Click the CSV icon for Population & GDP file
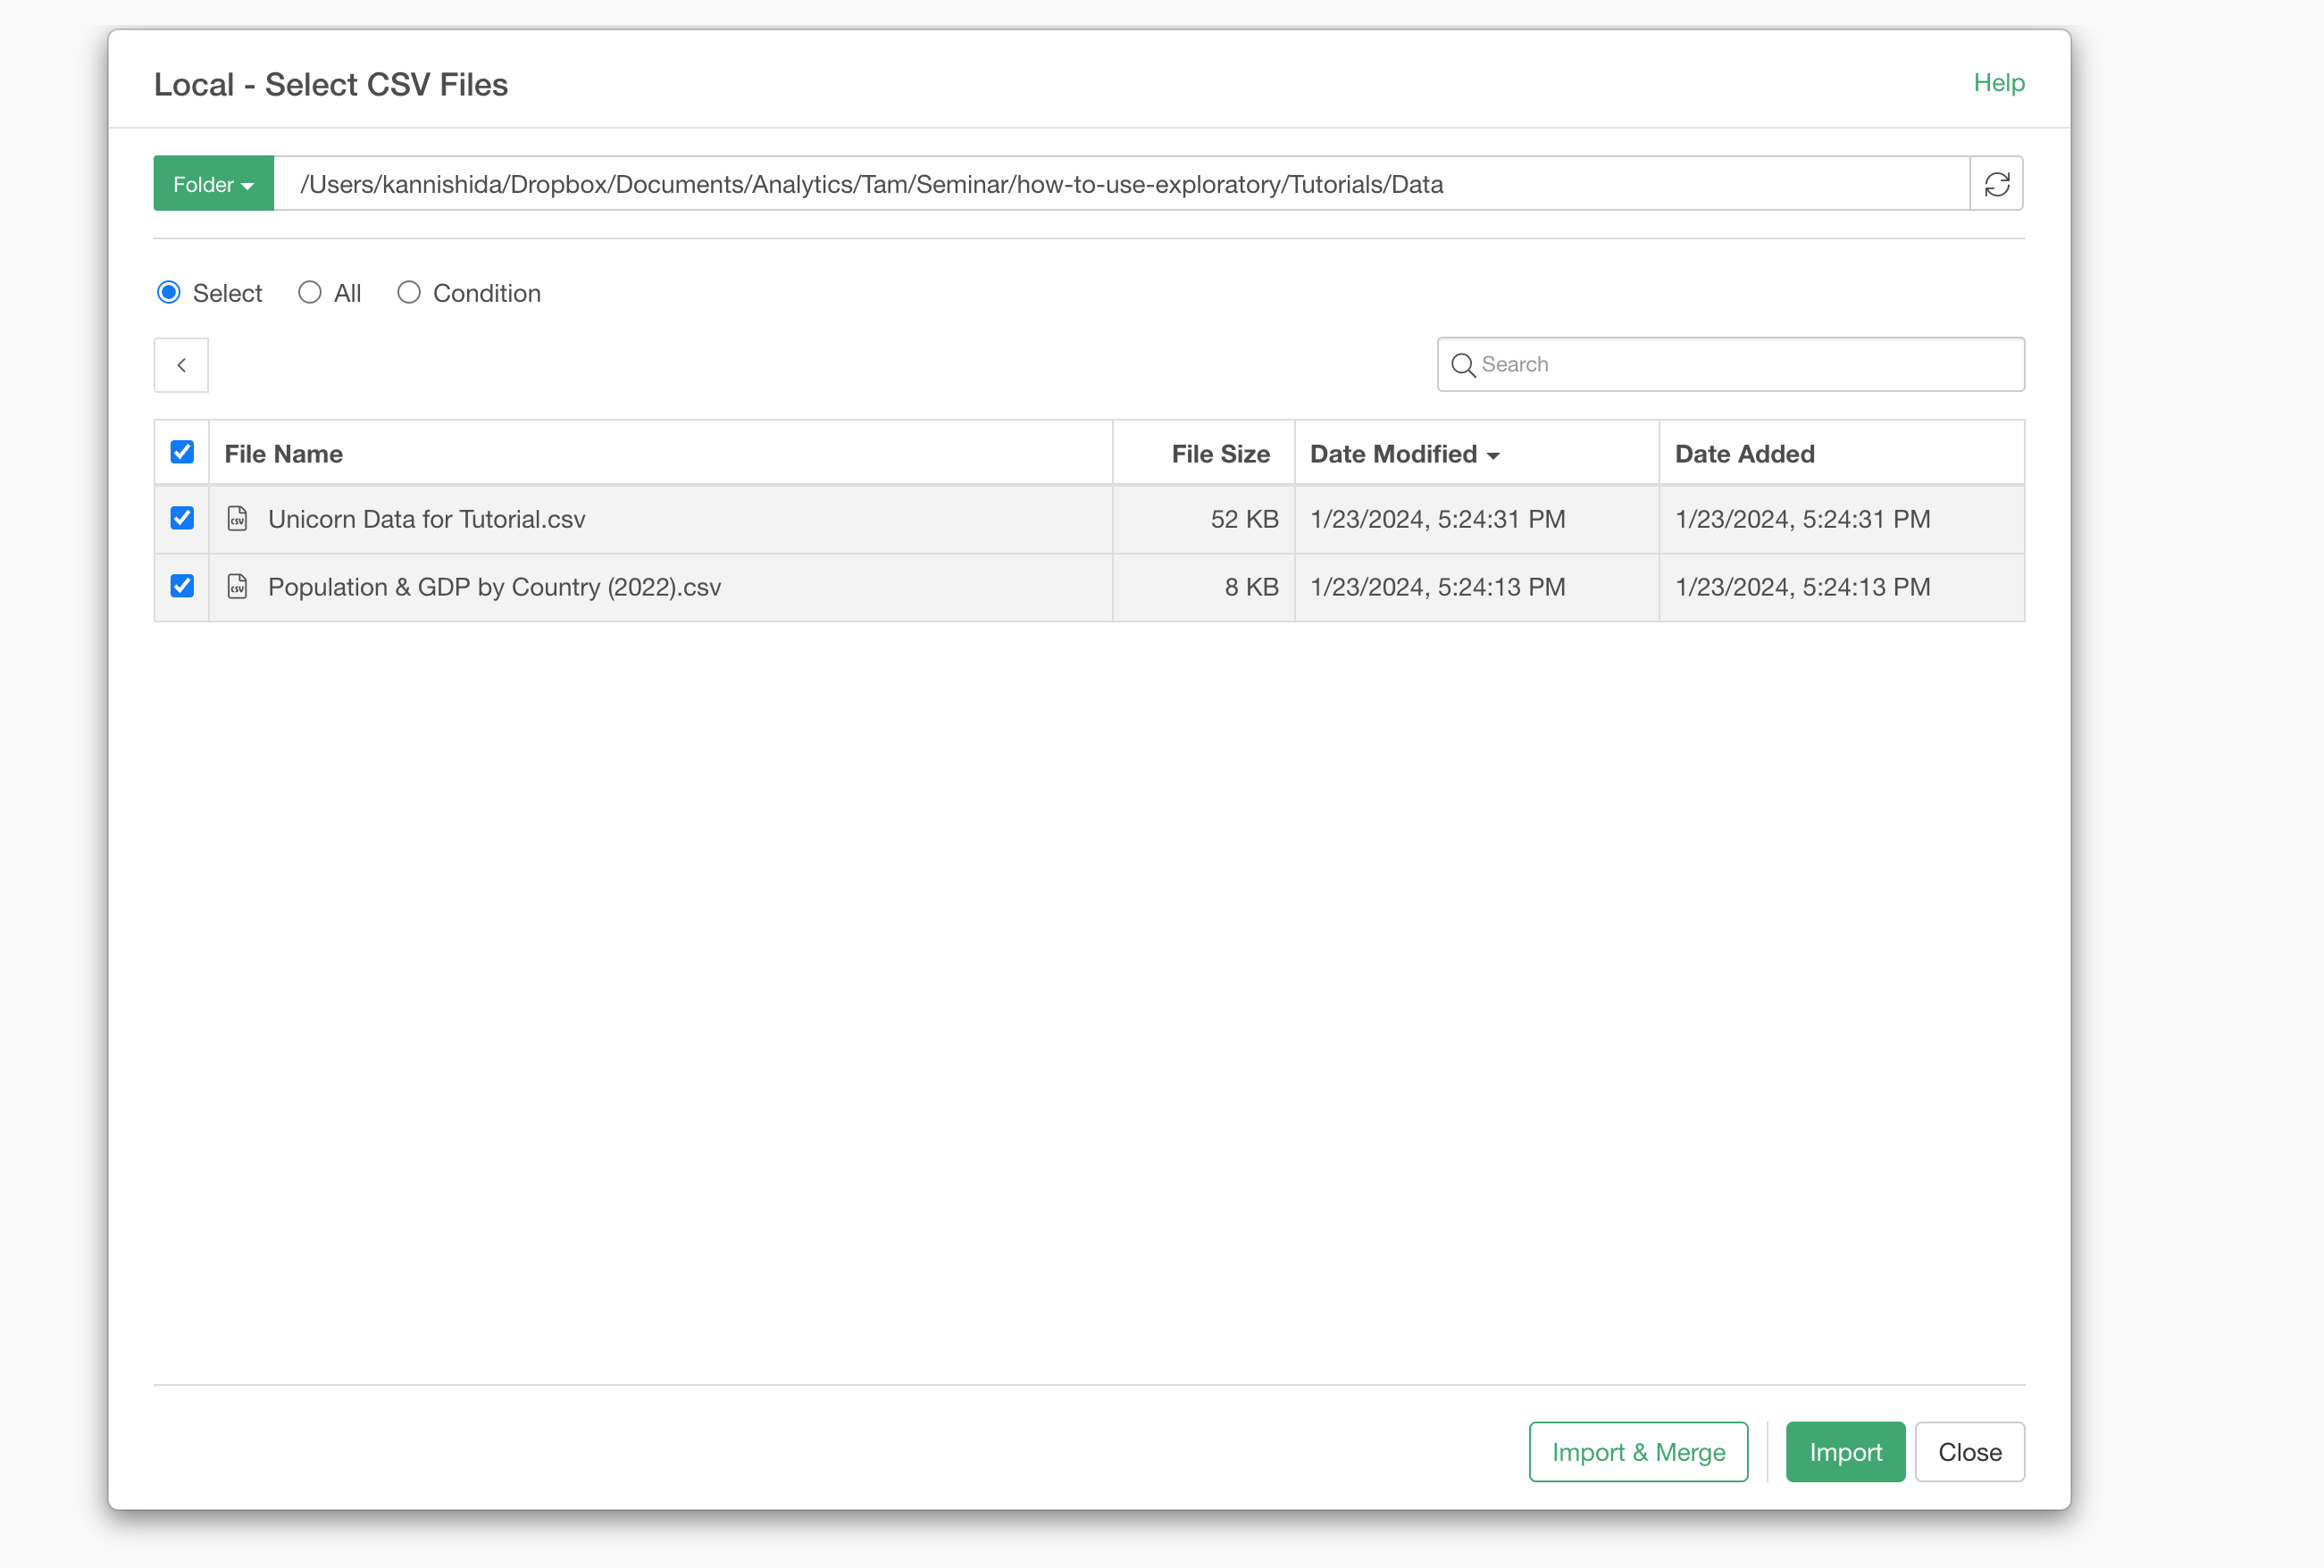Viewport: 2324px width, 1568px height. coord(237,587)
